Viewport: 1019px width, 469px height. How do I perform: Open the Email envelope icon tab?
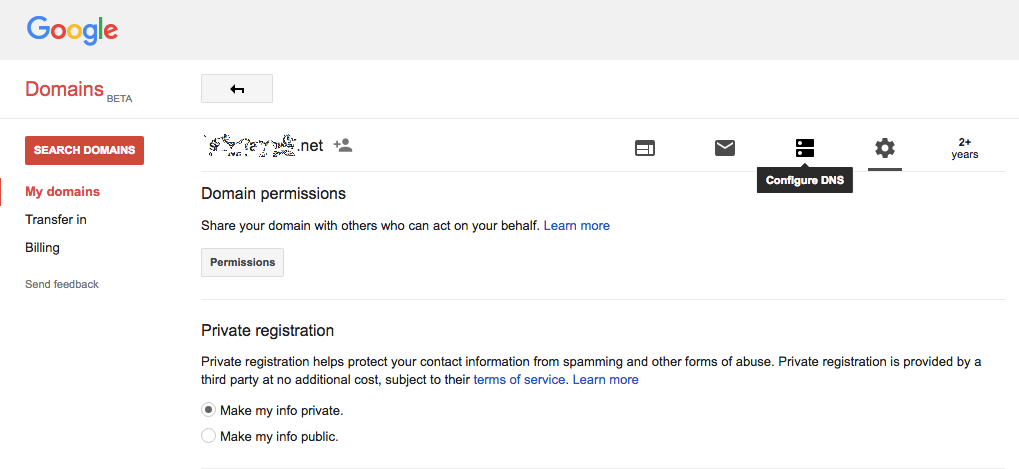(725, 148)
